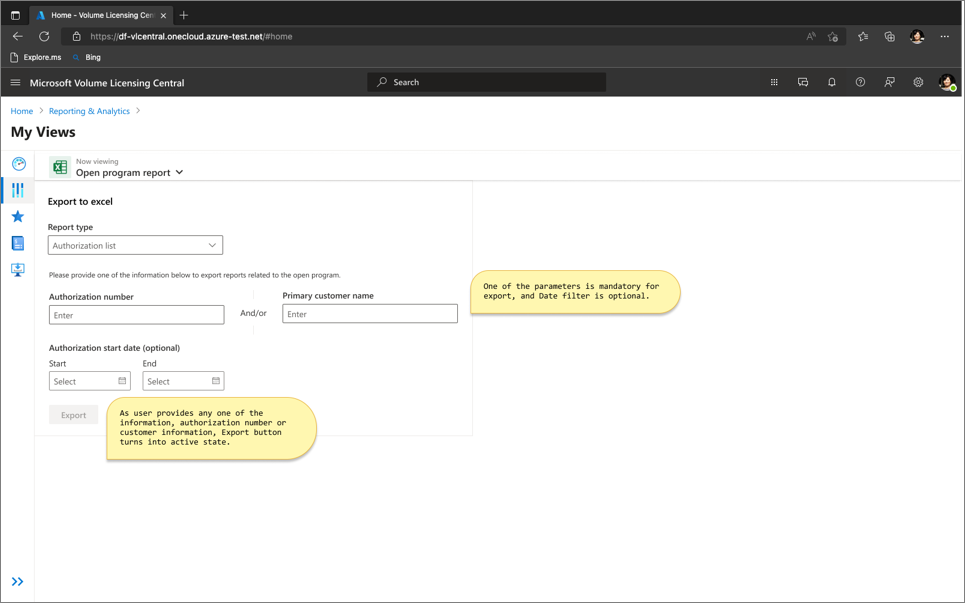This screenshot has height=603, width=965.
Task: Open browser settings and more menu
Action: click(945, 36)
